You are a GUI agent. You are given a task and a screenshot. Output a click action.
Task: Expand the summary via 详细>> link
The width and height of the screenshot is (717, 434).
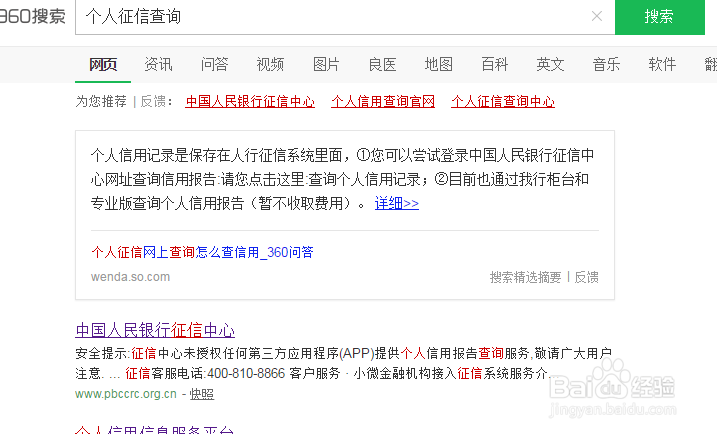[x=396, y=203]
